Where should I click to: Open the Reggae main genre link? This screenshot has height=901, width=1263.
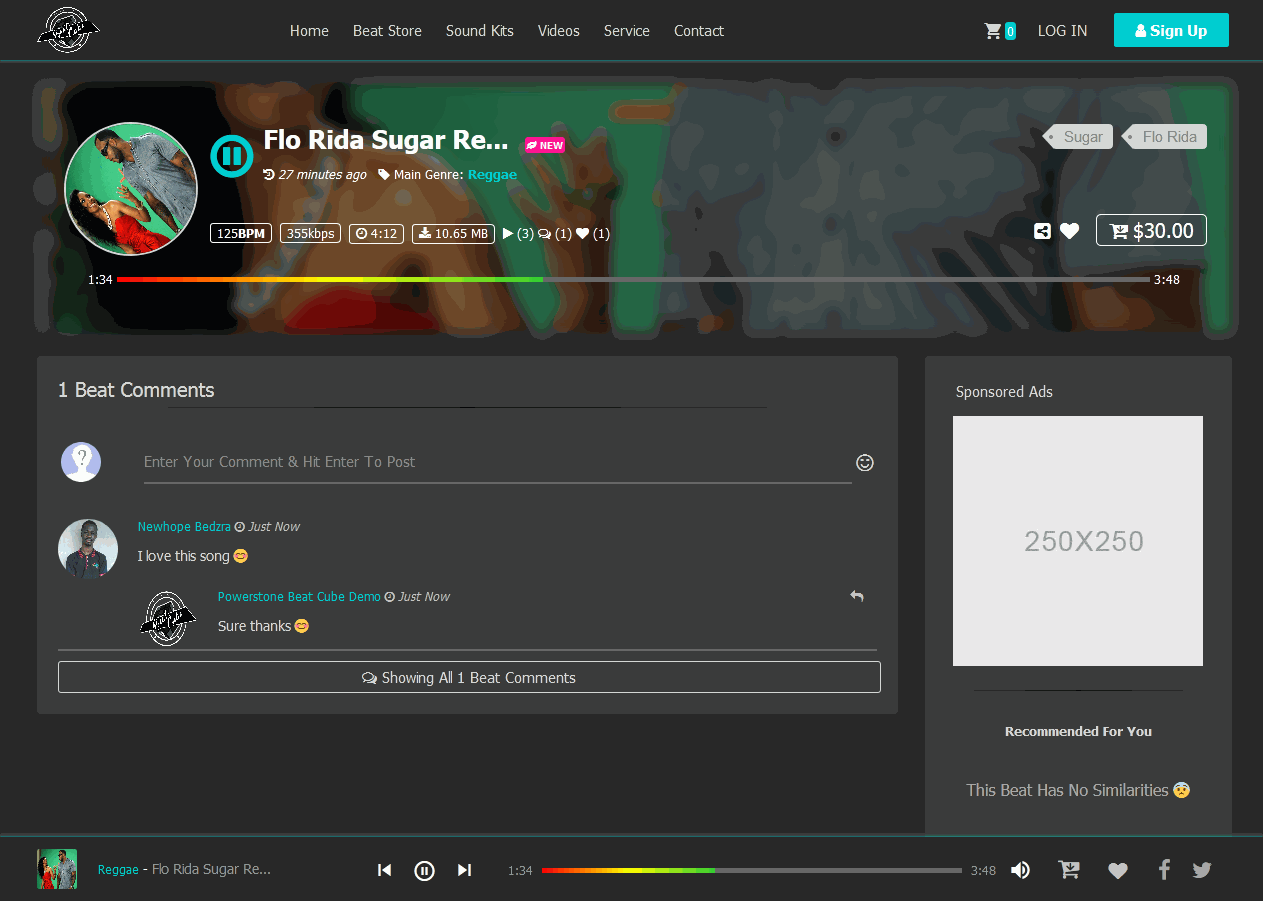point(491,174)
